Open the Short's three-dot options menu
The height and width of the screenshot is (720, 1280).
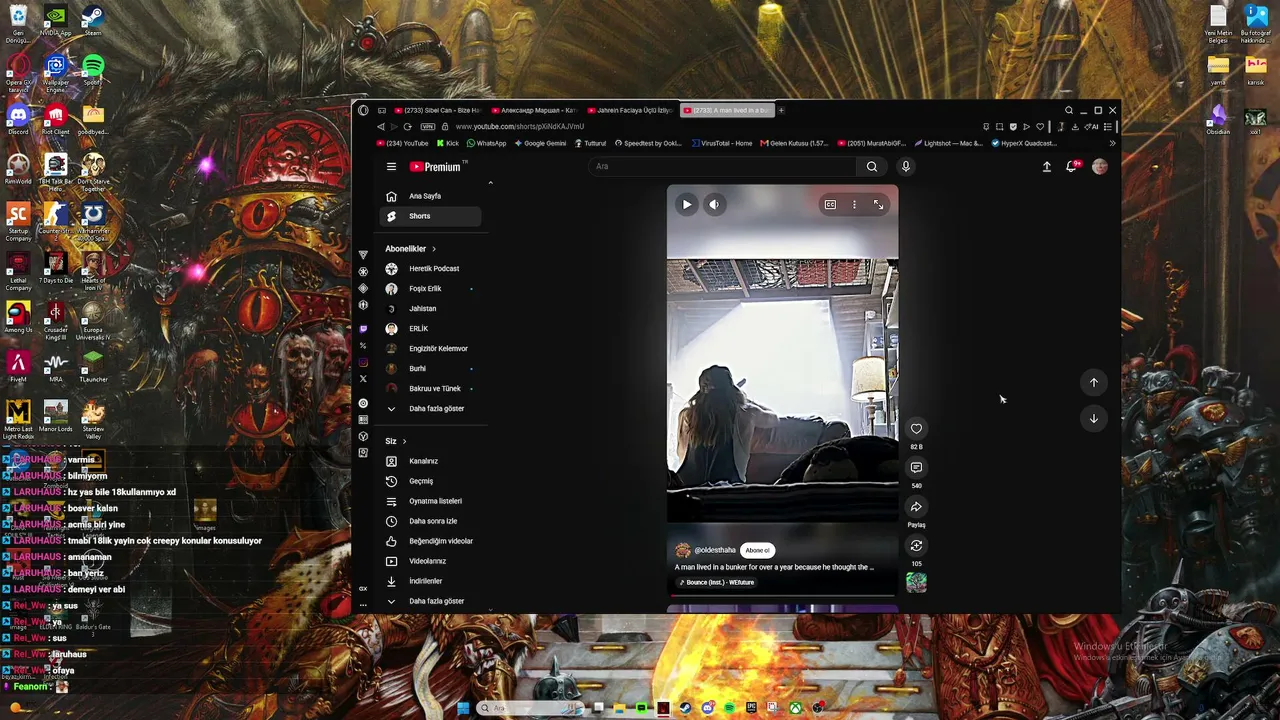click(x=854, y=204)
